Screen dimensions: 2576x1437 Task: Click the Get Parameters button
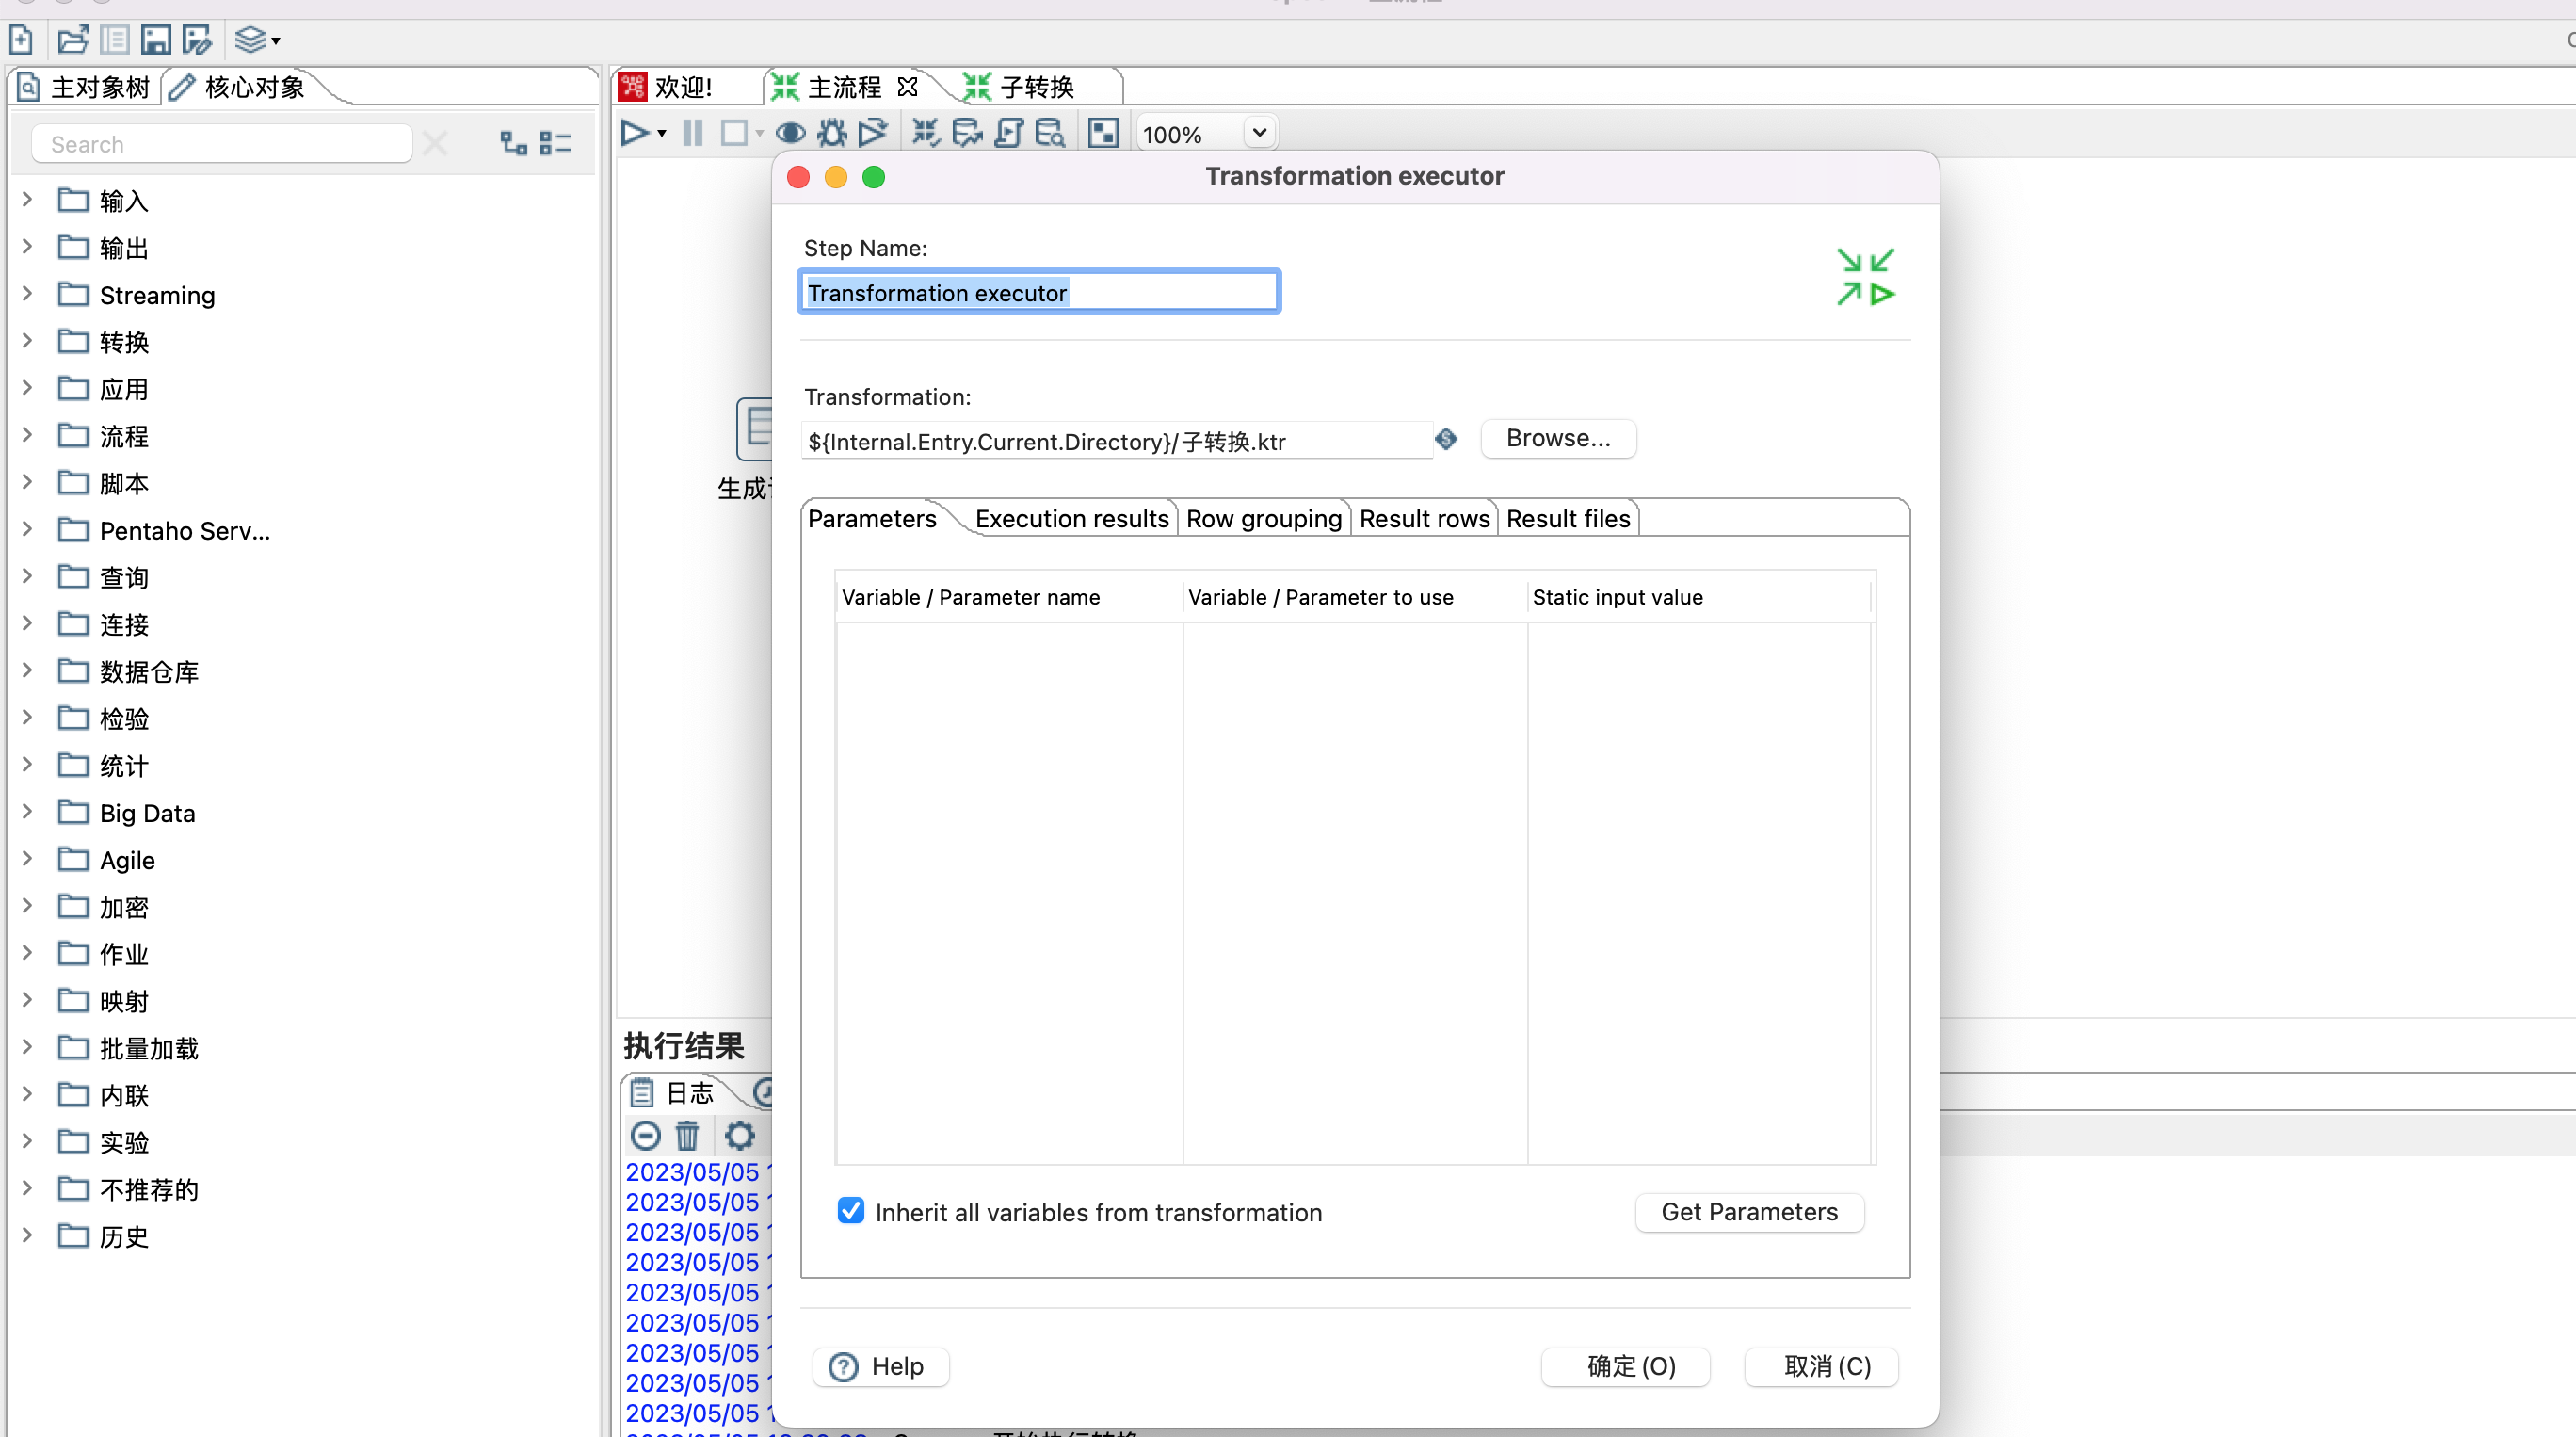1748,1212
